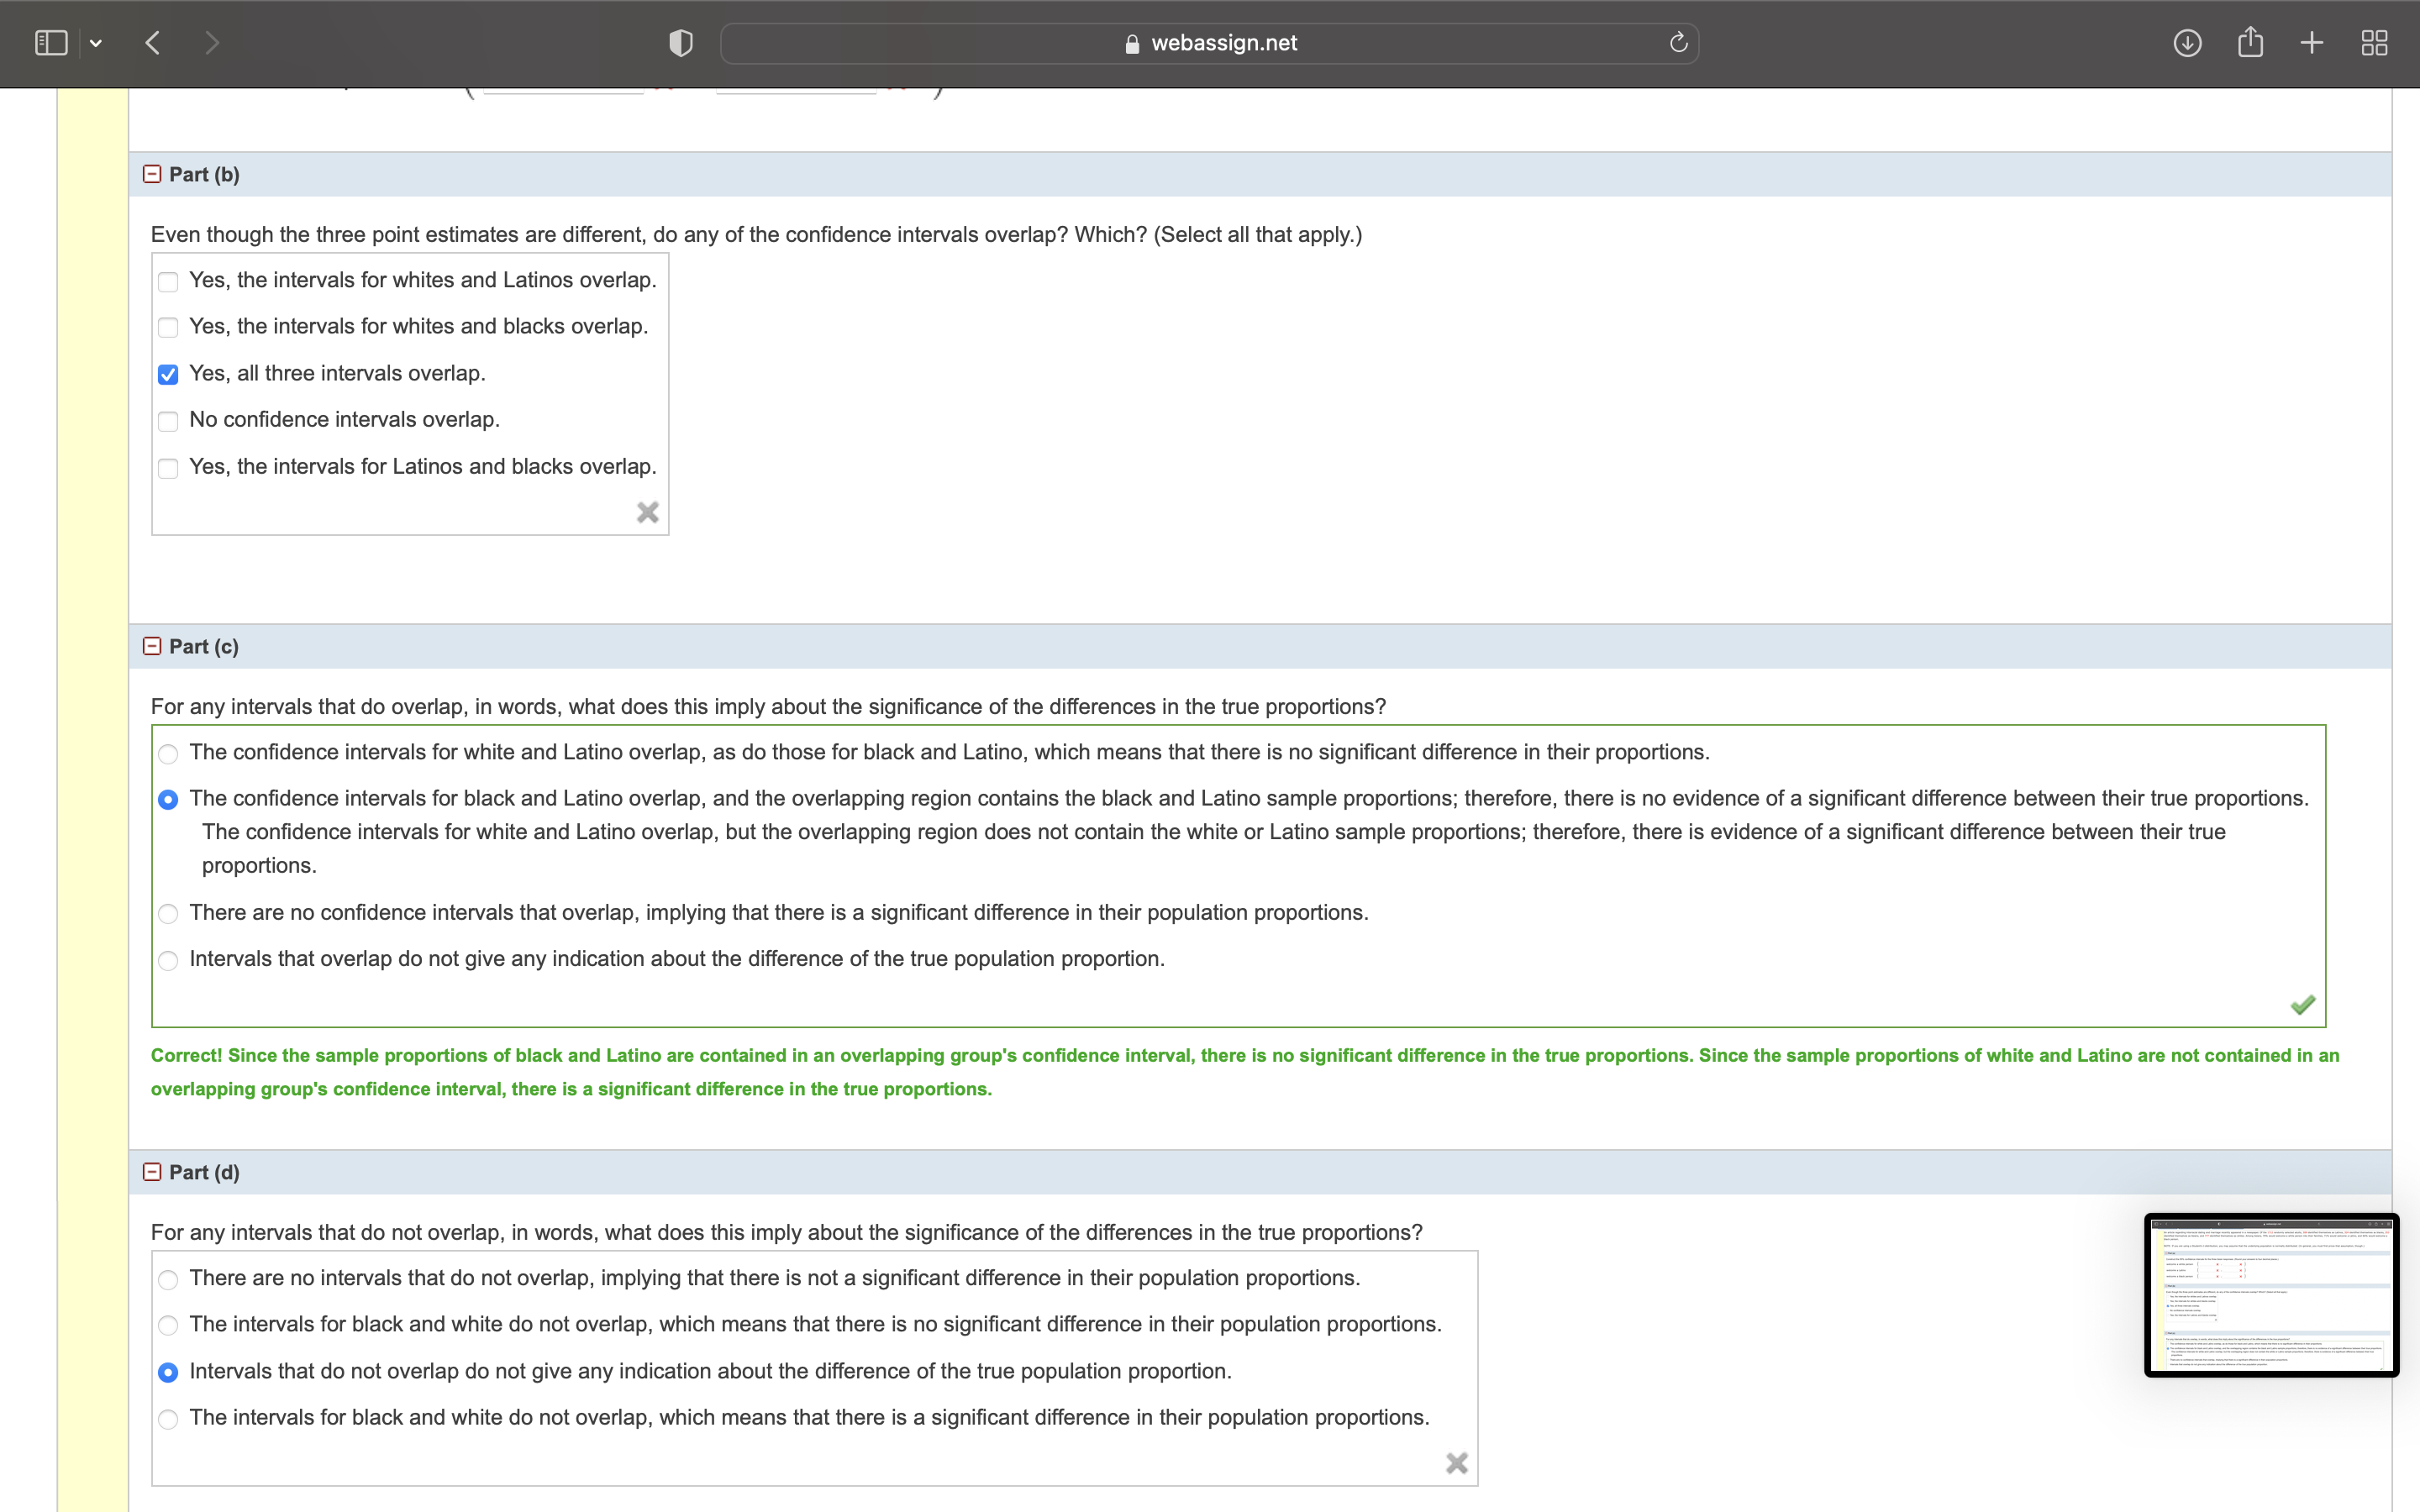Viewport: 2420px width, 1512px height.
Task: Select 'Intervals that overlap do not give any indication'
Action: pyautogui.click(x=168, y=960)
